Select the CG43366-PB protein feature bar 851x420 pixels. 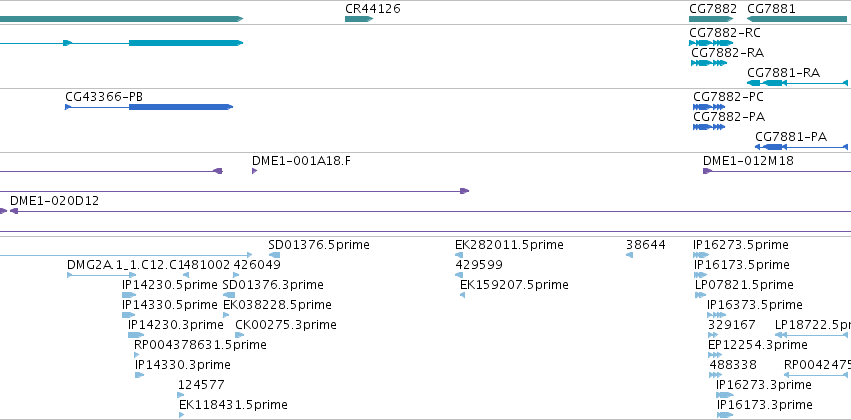click(x=149, y=107)
